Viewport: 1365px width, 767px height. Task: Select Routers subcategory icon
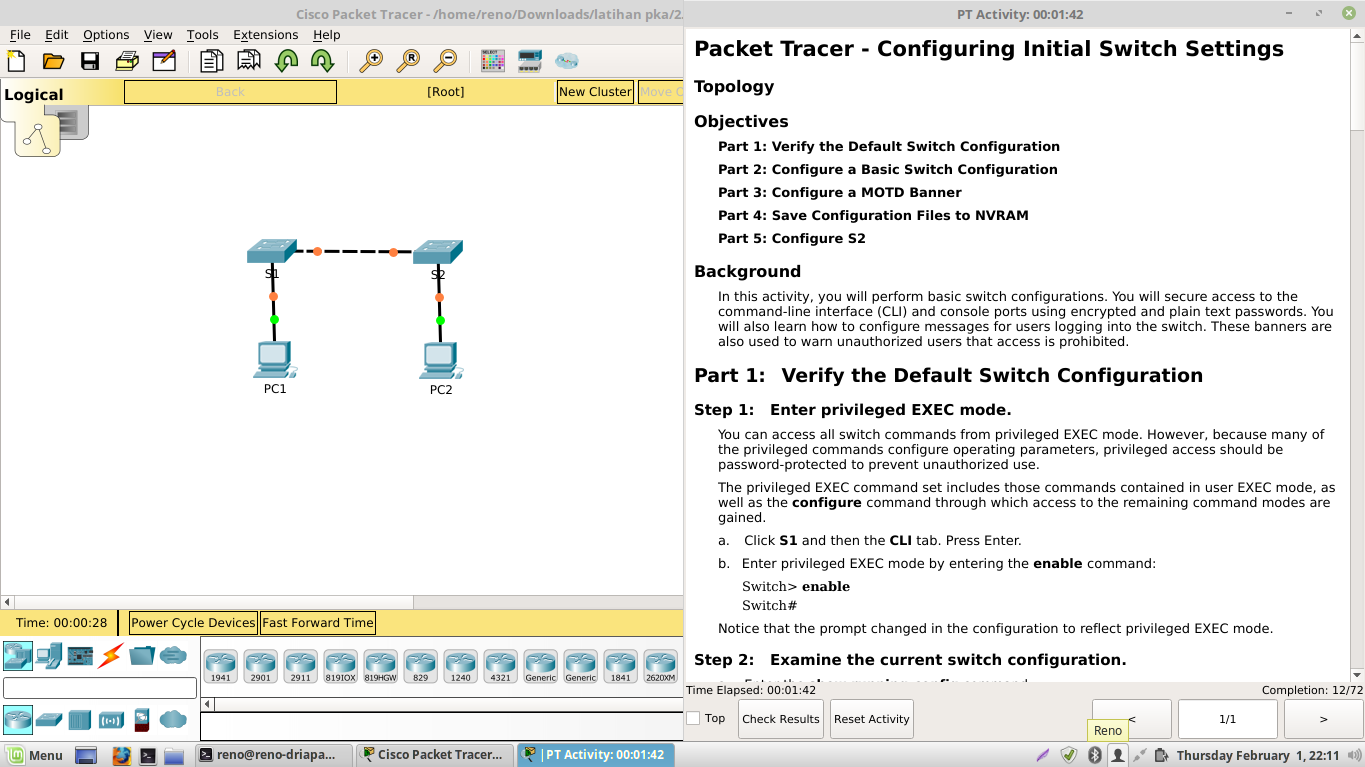(18, 719)
